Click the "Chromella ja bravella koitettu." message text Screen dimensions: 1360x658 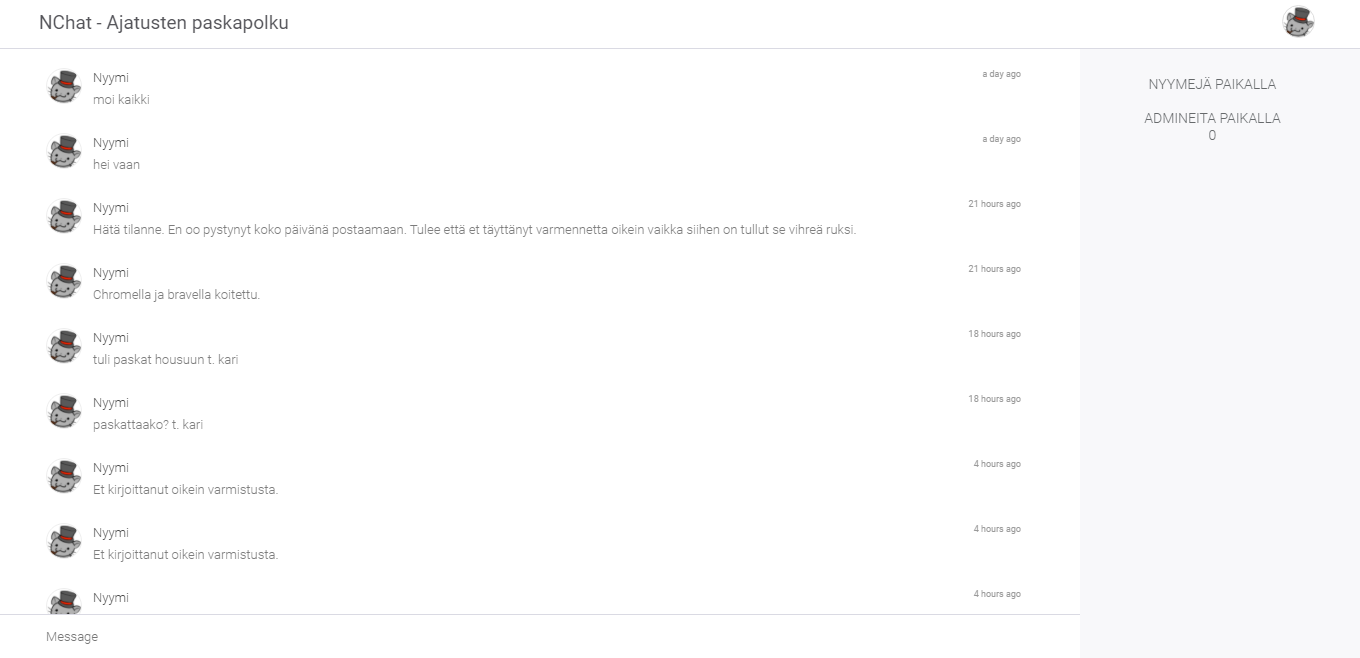[176, 295]
